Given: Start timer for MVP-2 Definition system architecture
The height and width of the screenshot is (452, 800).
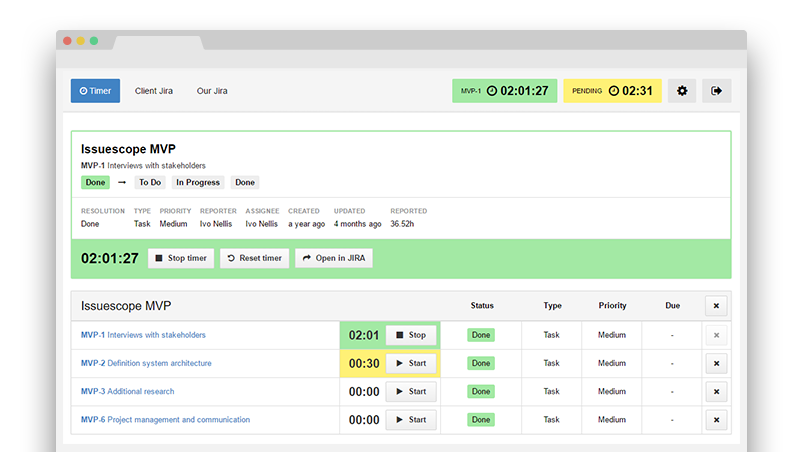Looking at the screenshot, I should point(411,363).
